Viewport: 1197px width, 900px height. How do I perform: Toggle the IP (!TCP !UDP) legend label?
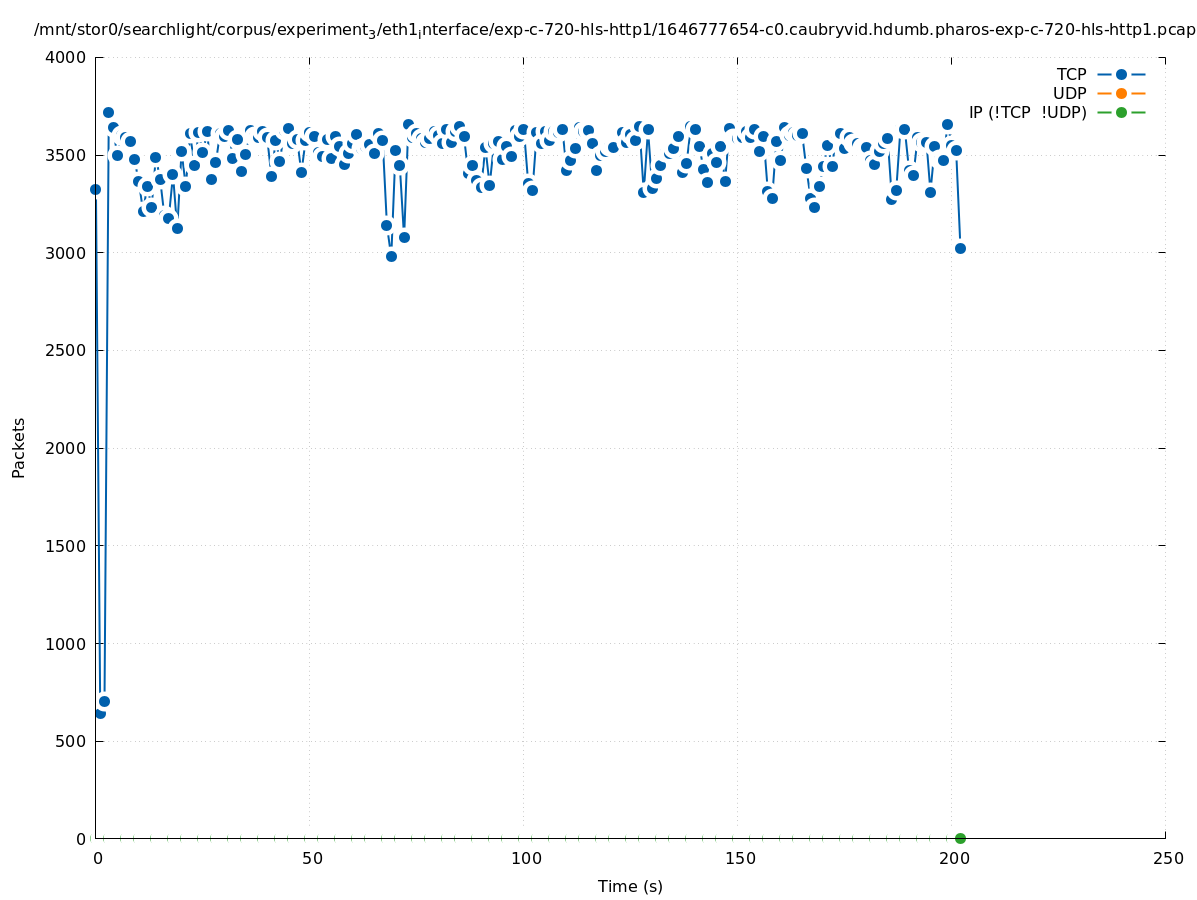tap(1027, 112)
